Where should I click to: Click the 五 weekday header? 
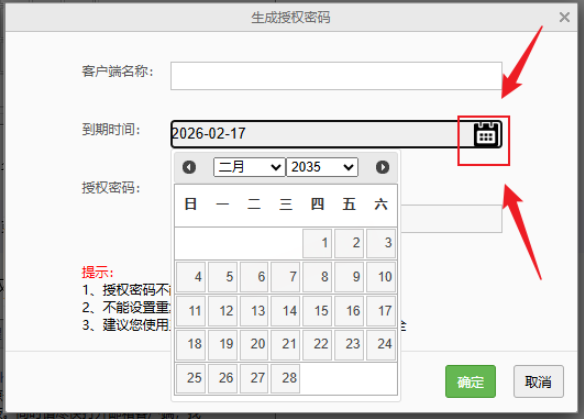click(349, 204)
